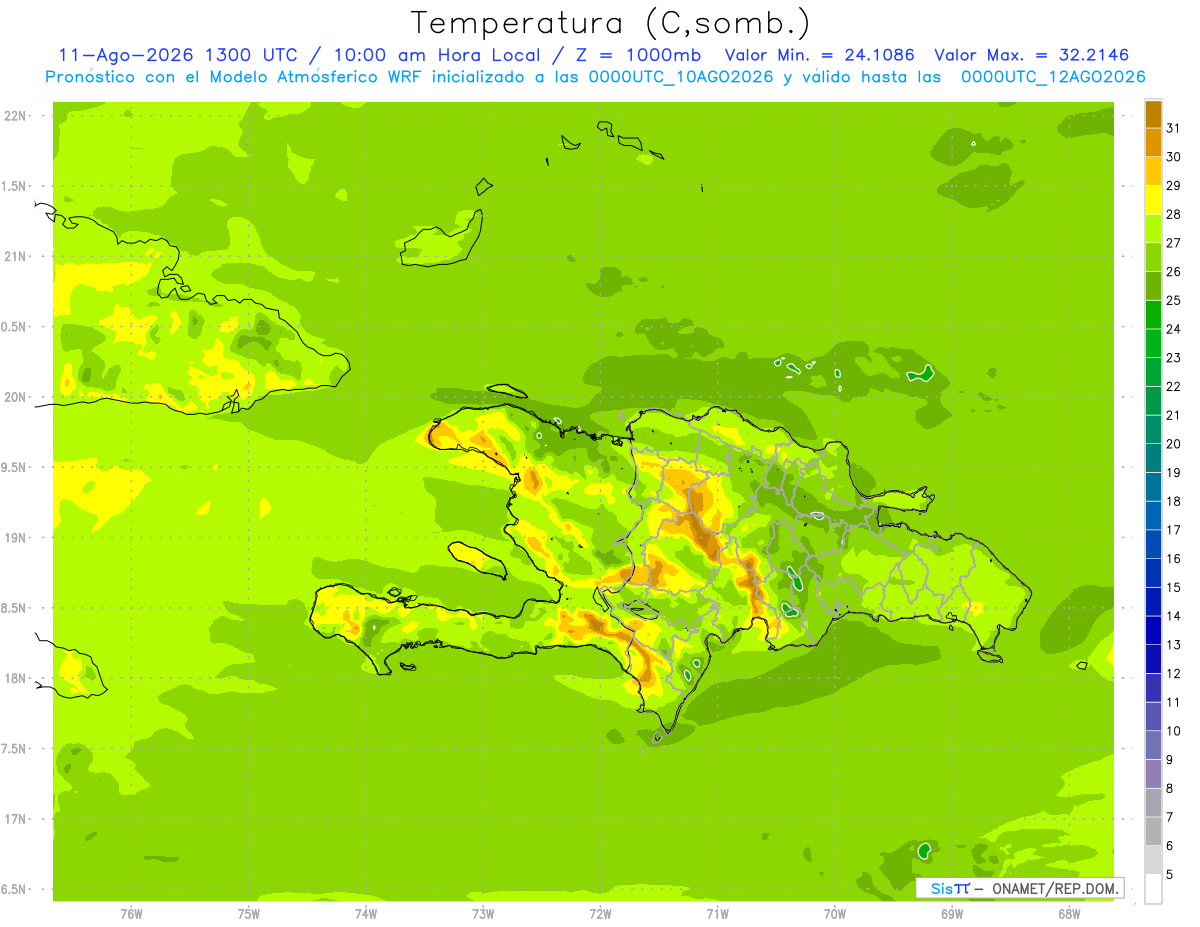Click the latitude label "19N"
This screenshot has height=927, width=1200.
pos(15,538)
